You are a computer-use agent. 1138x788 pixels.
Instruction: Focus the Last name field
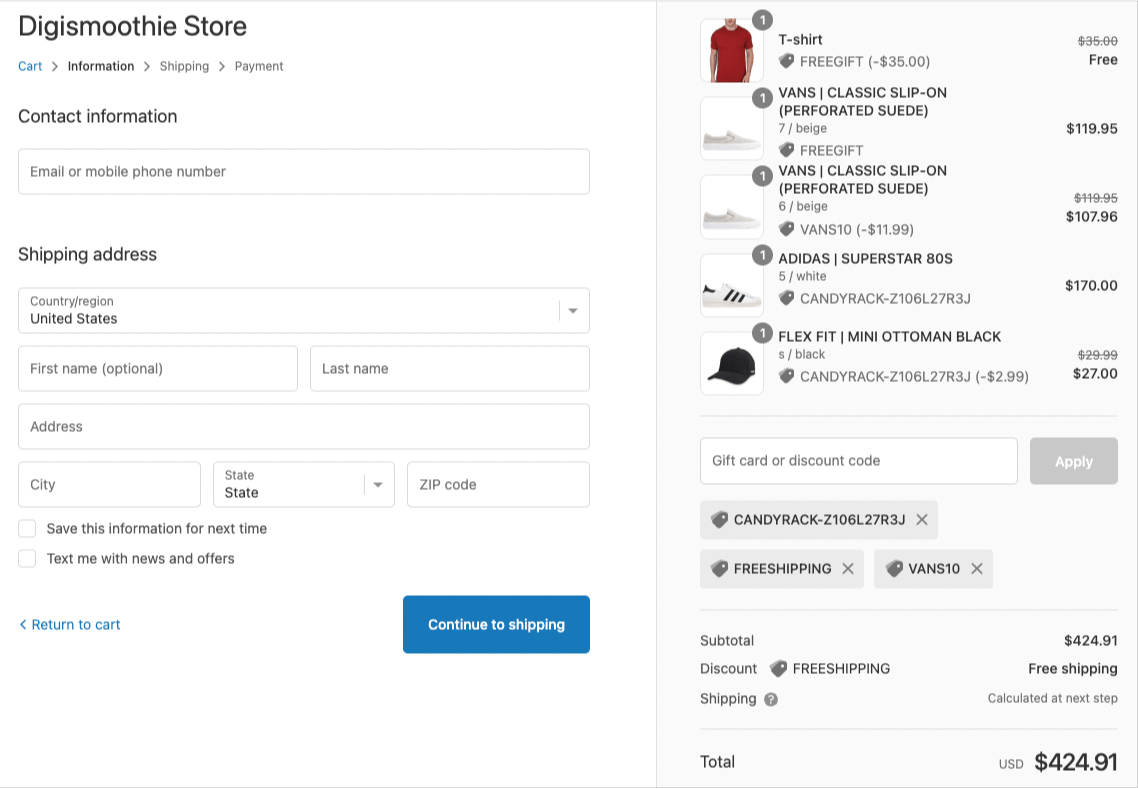pos(450,369)
